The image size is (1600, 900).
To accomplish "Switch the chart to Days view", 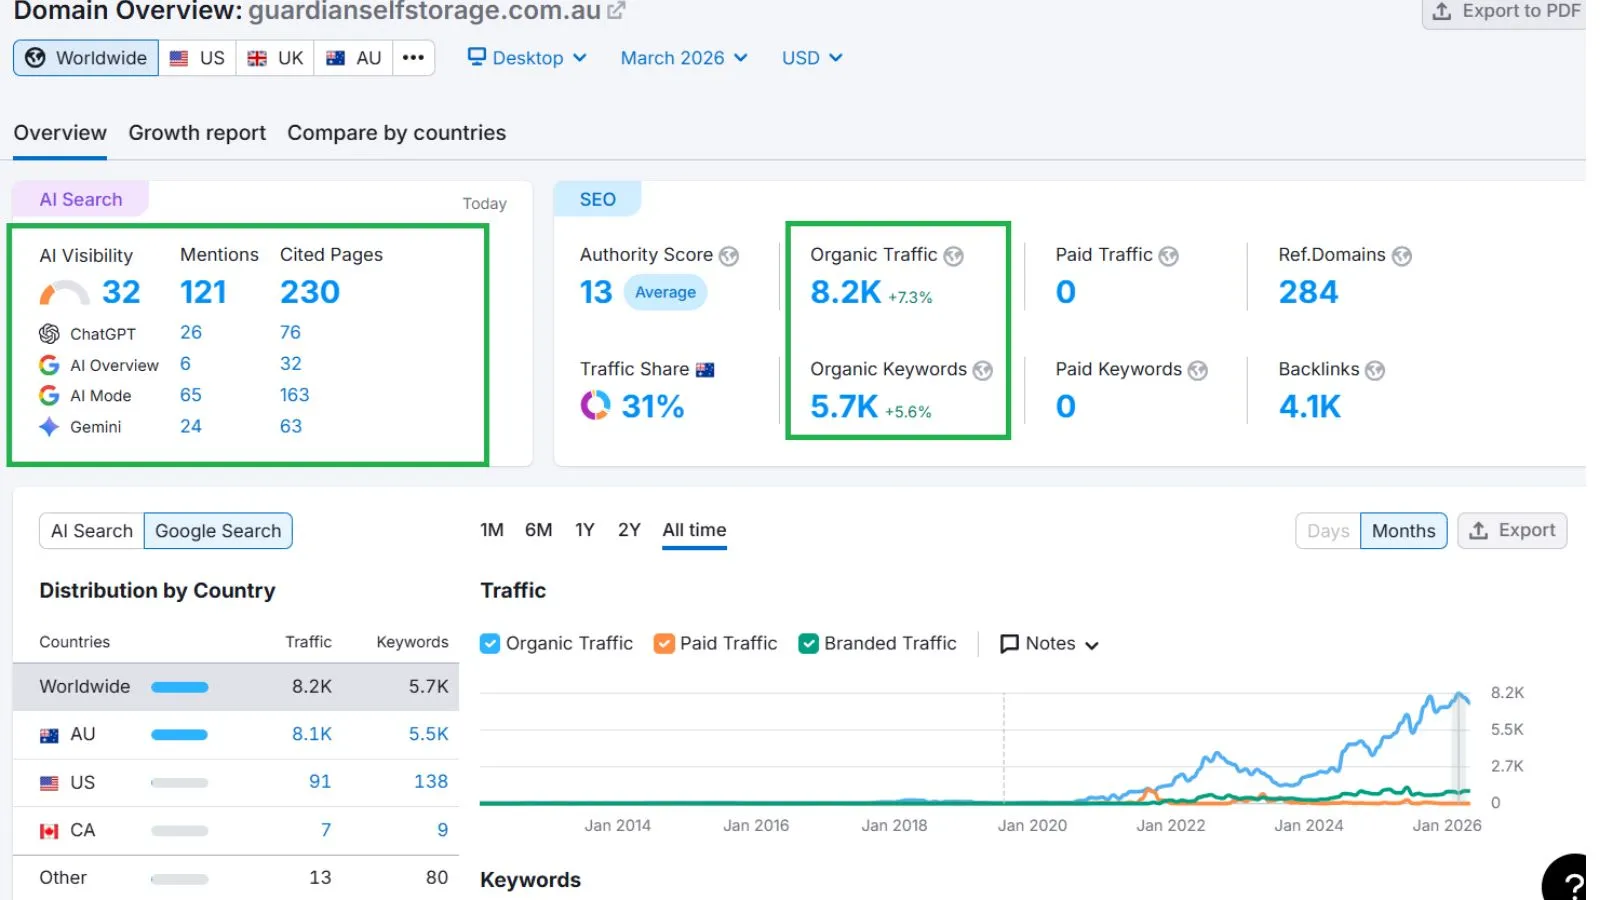I will pyautogui.click(x=1328, y=531).
